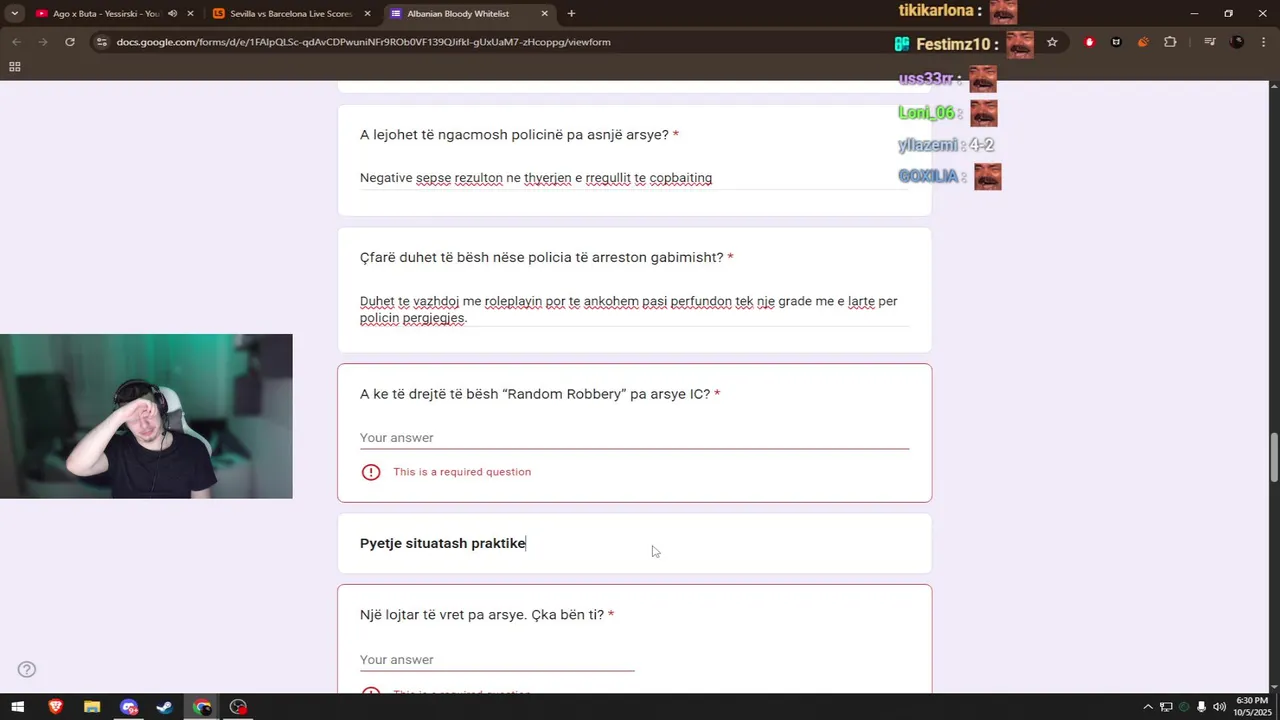This screenshot has width=1280, height=720.
Task: Focus the address bar URL
Action: [363, 42]
